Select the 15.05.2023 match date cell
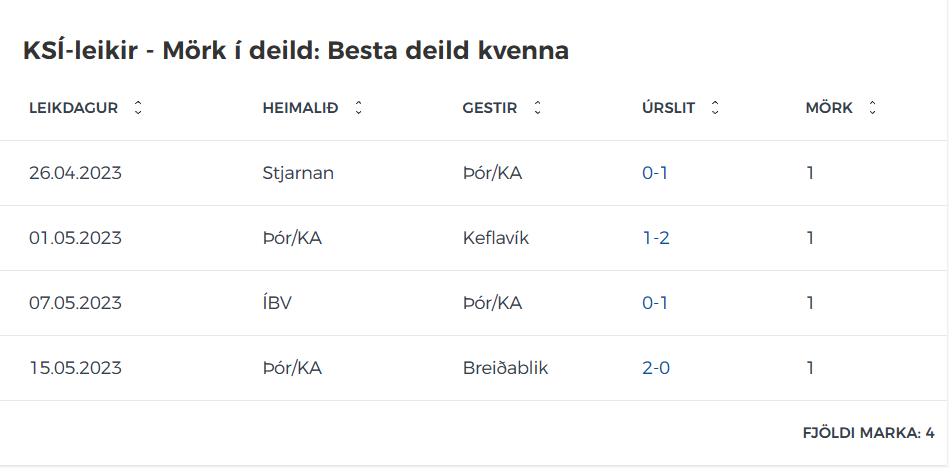 [75, 368]
